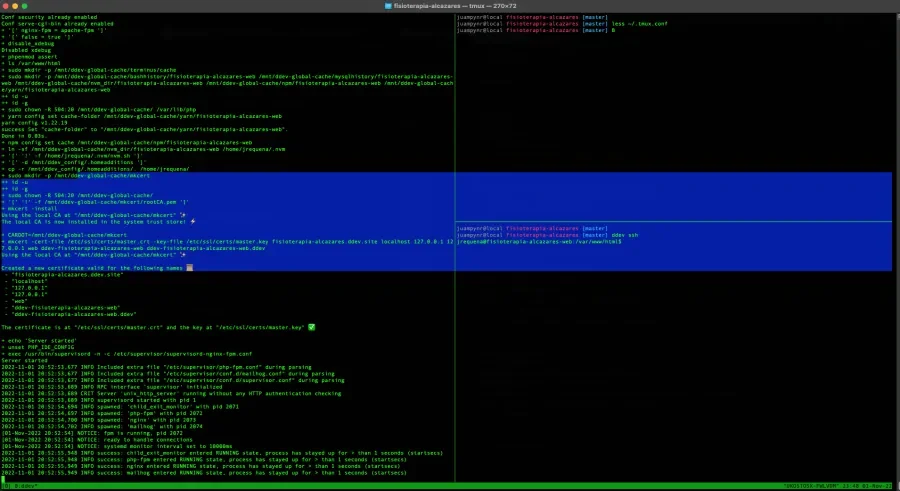Click the line "+ echo 'Server started'"
Image resolution: width=900 pixels, height=491 pixels.
[x=39, y=341]
